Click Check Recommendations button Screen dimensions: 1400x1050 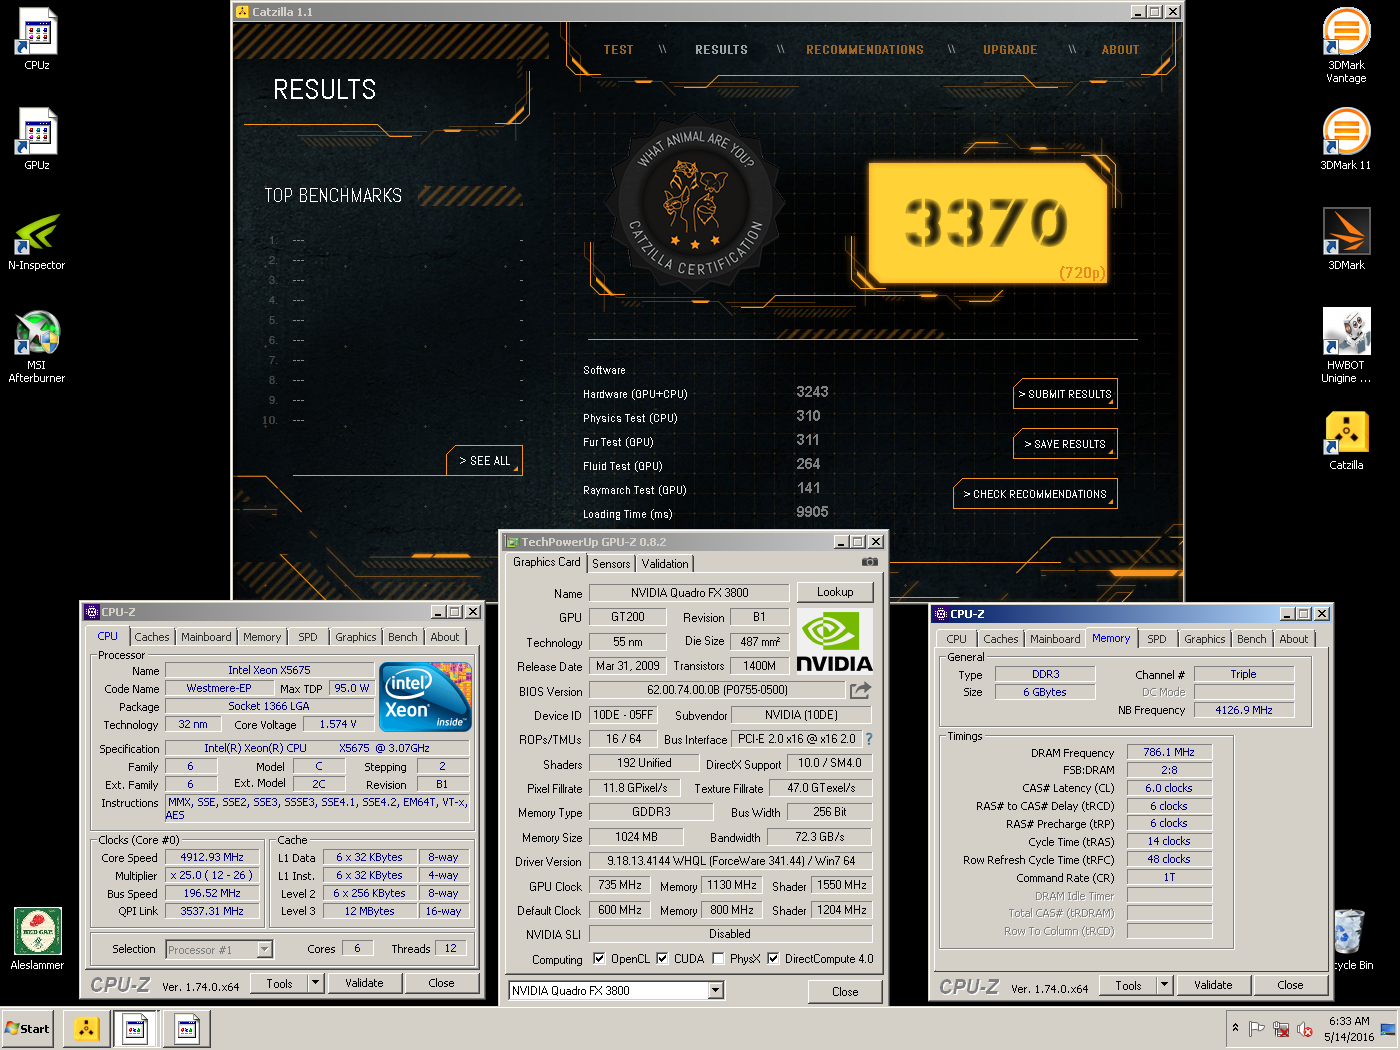(x=1035, y=494)
